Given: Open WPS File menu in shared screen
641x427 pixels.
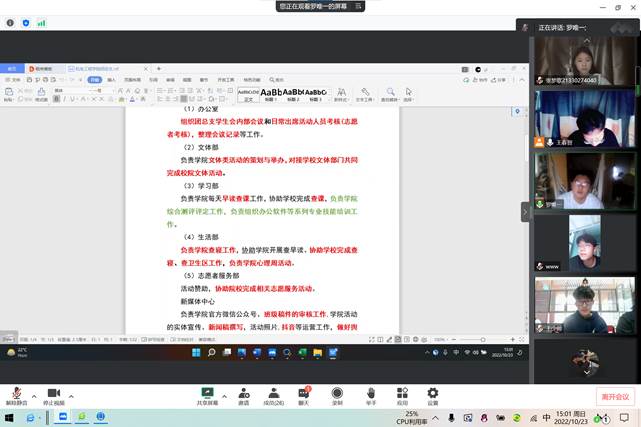Looking at the screenshot, I should 13,80.
